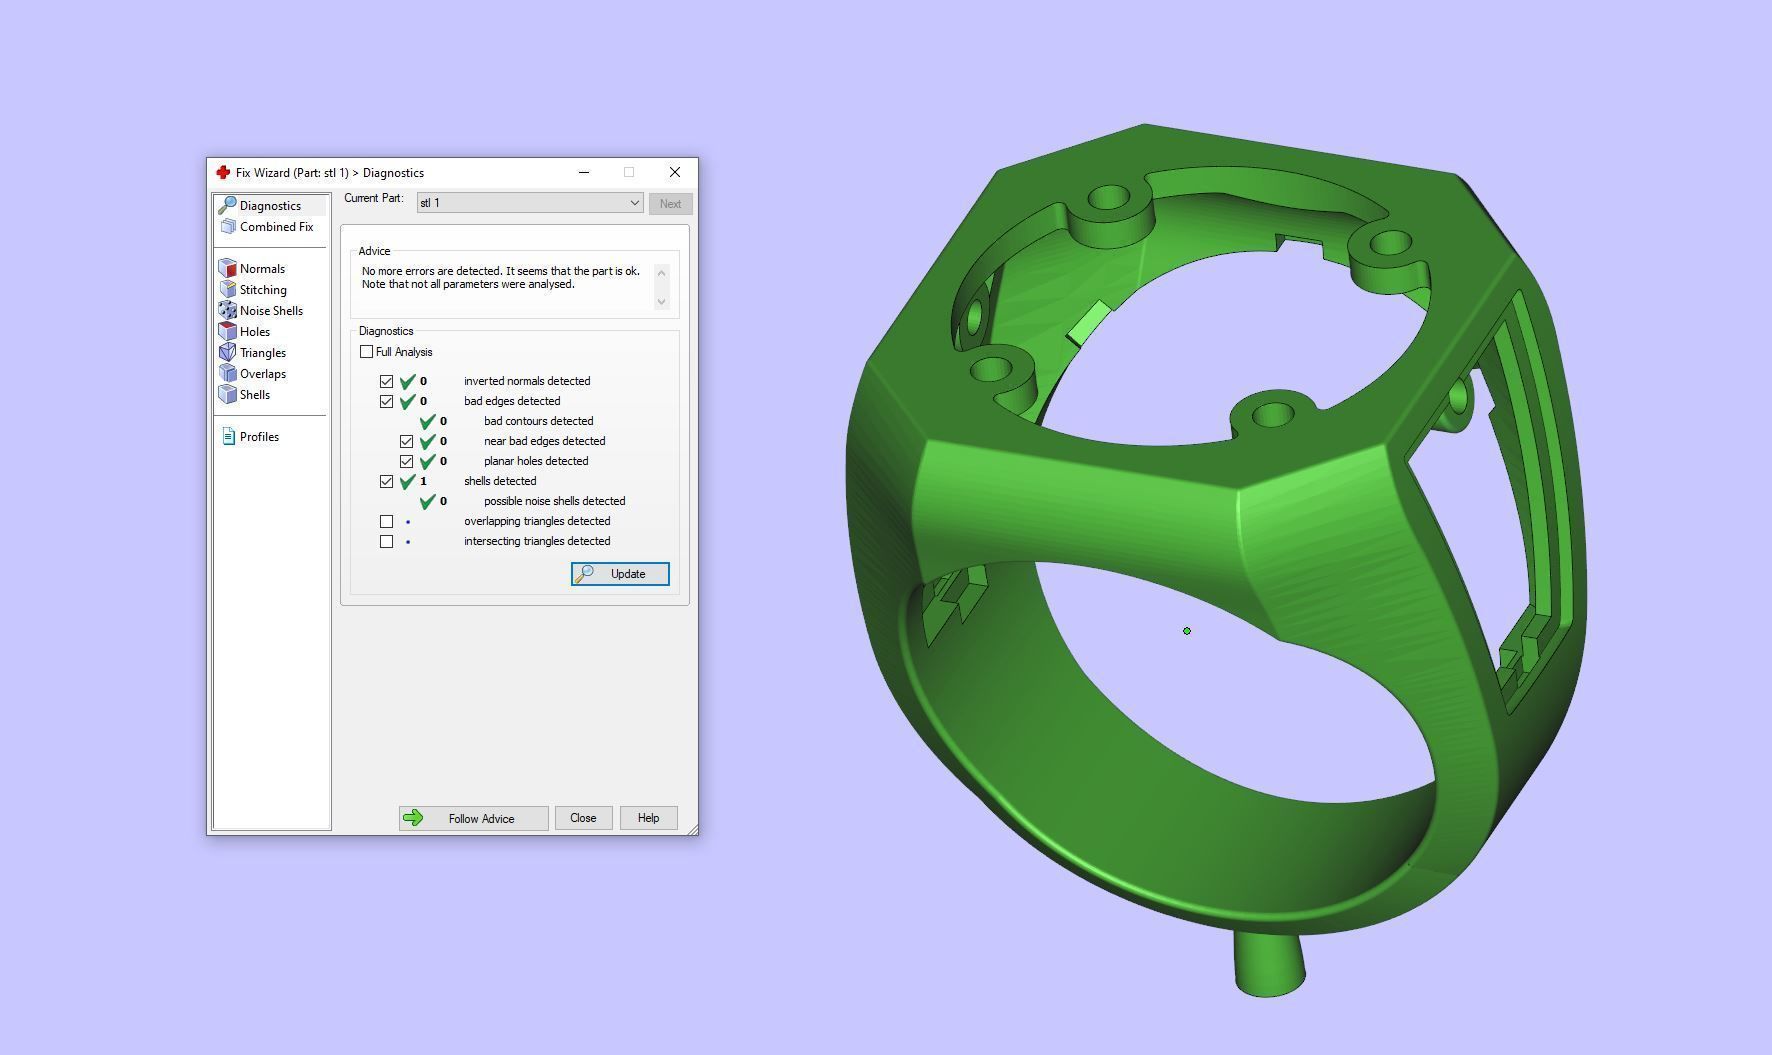
Task: Open the Normals fix icon
Action: (x=228, y=269)
